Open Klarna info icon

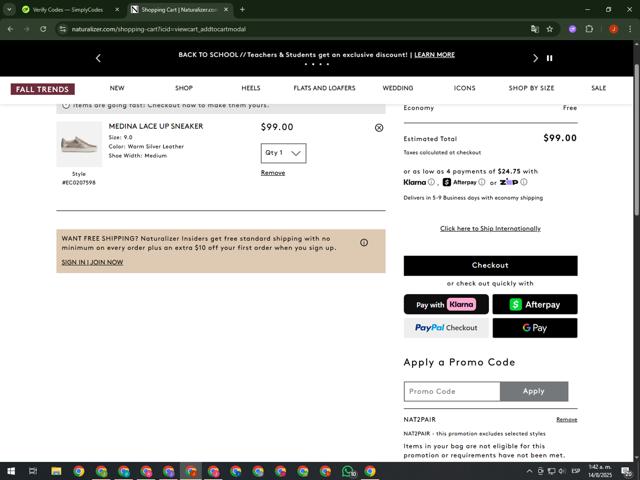431,182
